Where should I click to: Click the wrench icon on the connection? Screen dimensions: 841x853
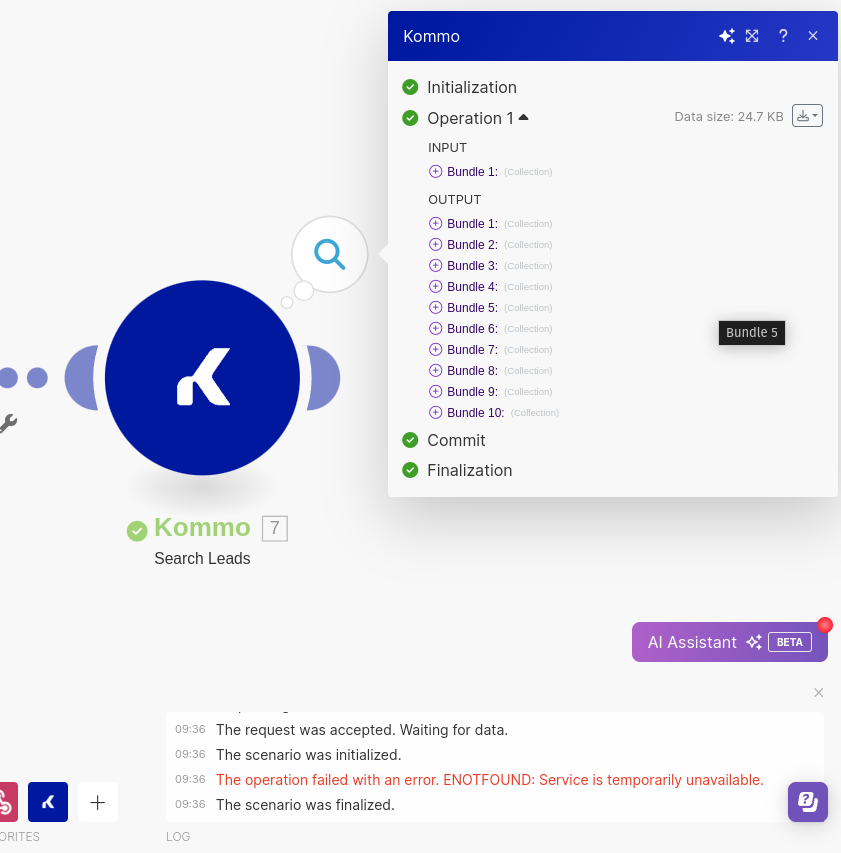[9, 423]
